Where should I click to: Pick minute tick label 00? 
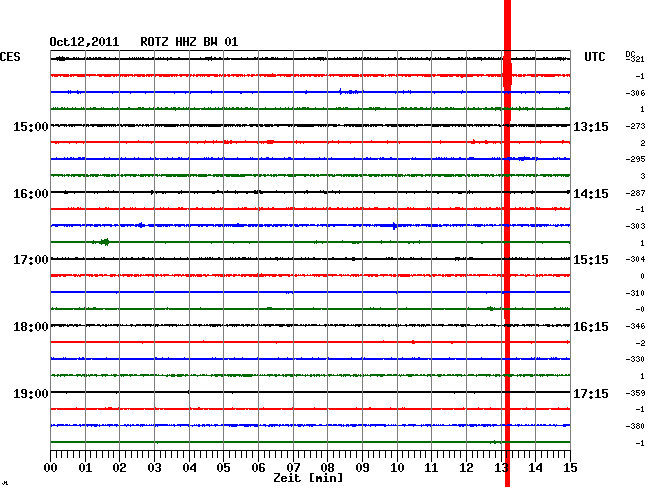click(51, 468)
